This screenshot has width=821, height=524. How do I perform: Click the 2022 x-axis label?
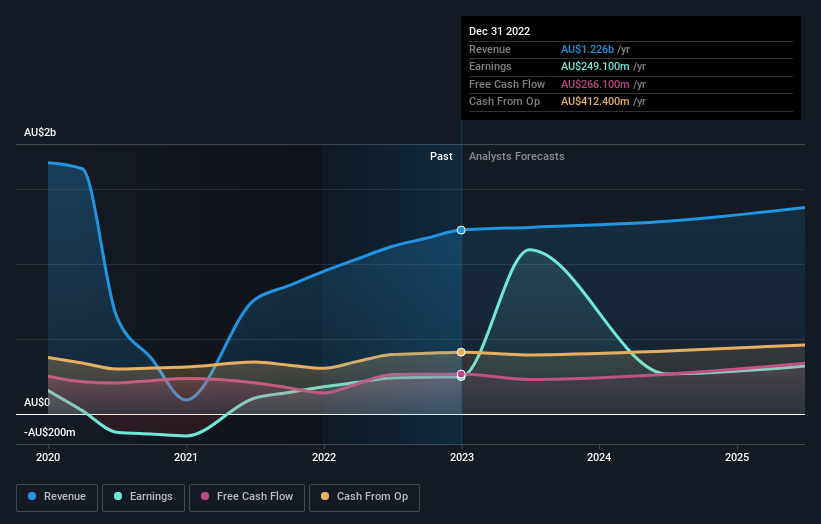tap(324, 457)
